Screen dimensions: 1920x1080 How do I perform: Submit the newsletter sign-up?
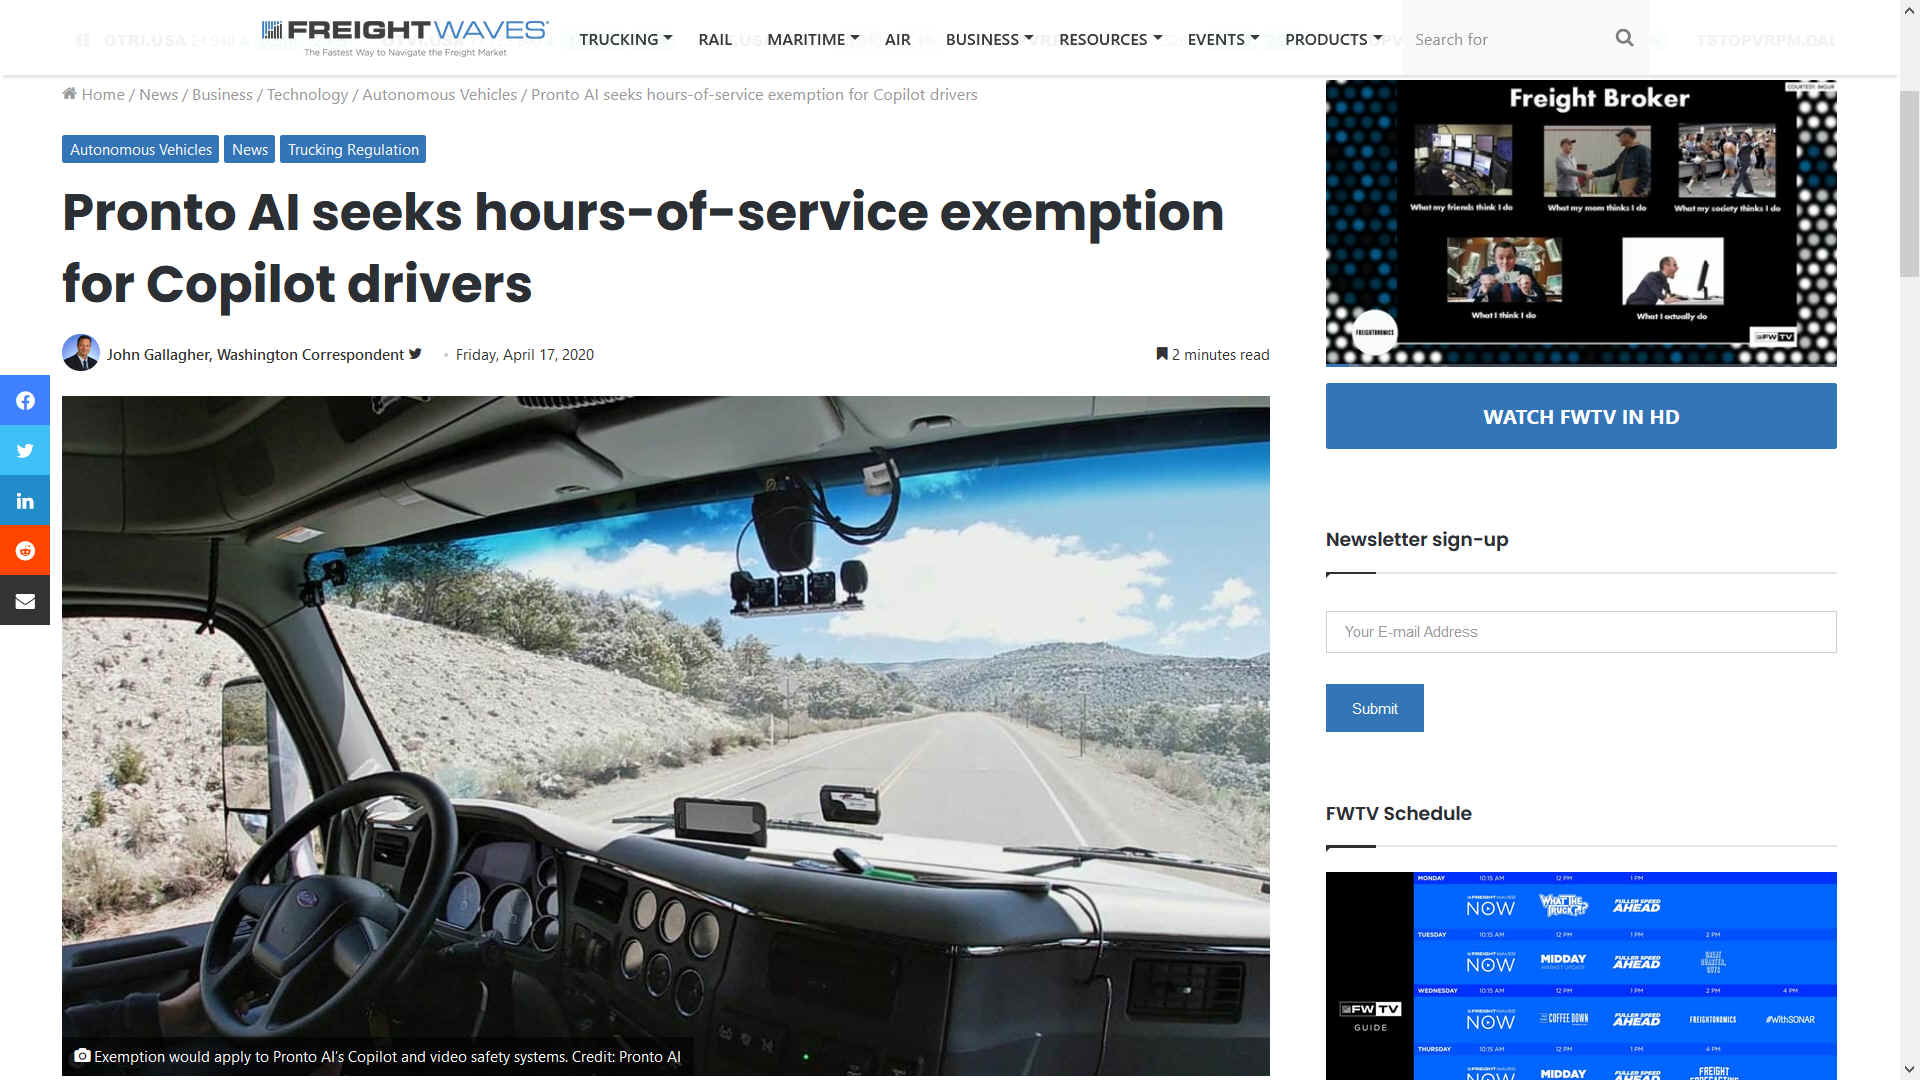click(1374, 708)
